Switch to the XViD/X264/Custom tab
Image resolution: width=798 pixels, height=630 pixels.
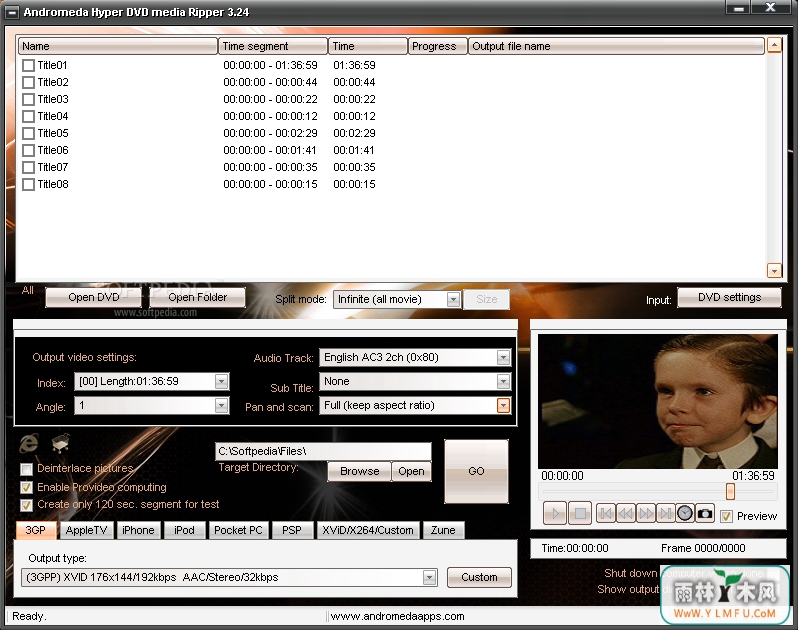coord(368,530)
